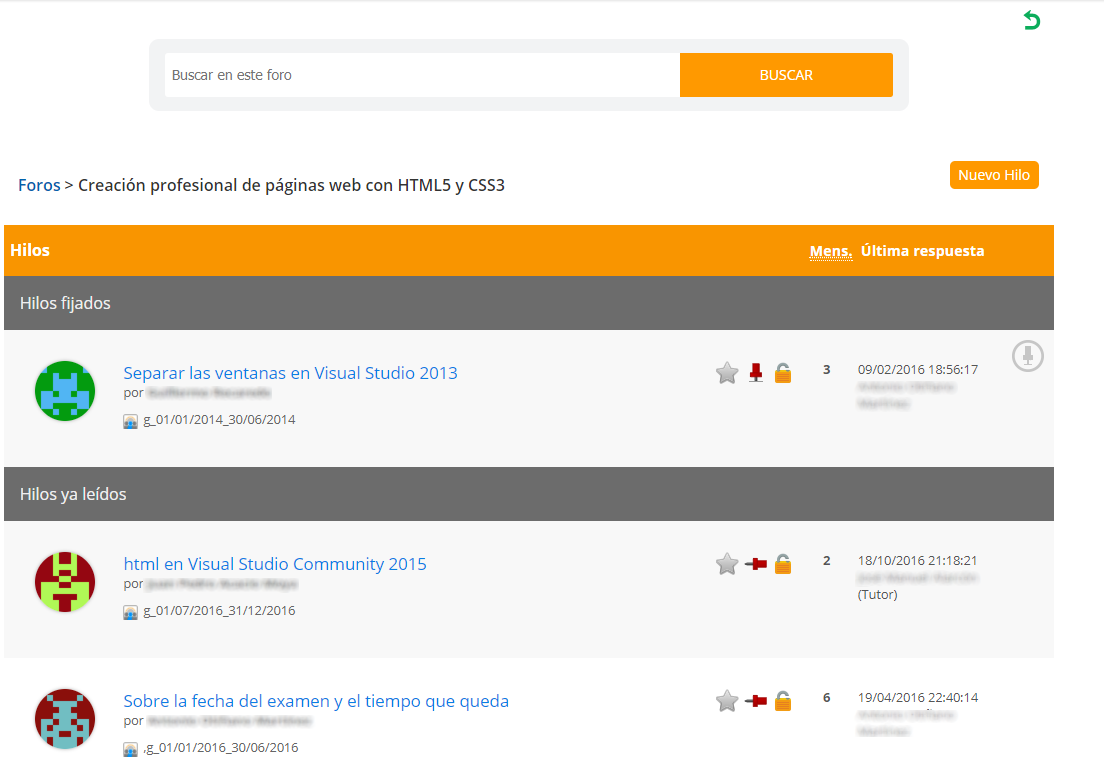Open the Foros breadcrumb link
Viewport: 1104px width, 769px height.
tap(39, 185)
